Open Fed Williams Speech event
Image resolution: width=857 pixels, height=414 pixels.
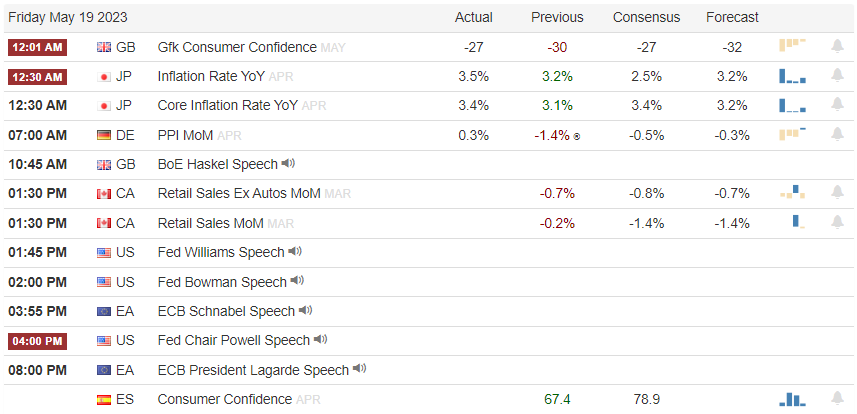(221, 252)
